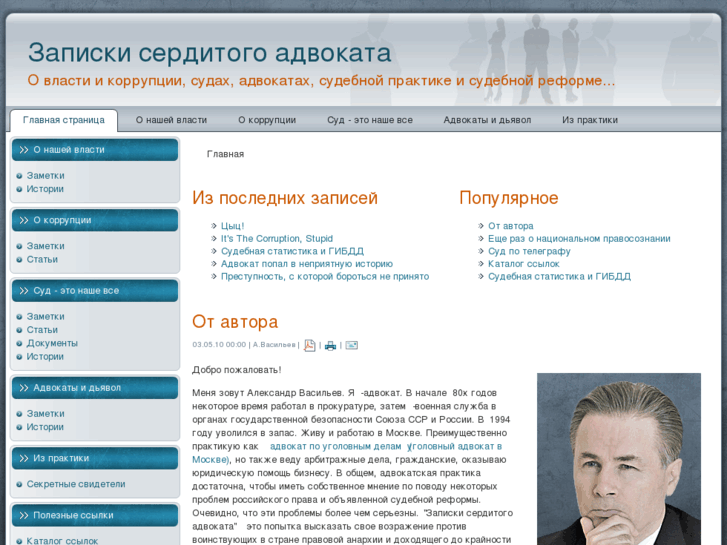The height and width of the screenshot is (545, 727).
Task: Open Каталог ссылок in the sidebar
Action: pos(62,541)
